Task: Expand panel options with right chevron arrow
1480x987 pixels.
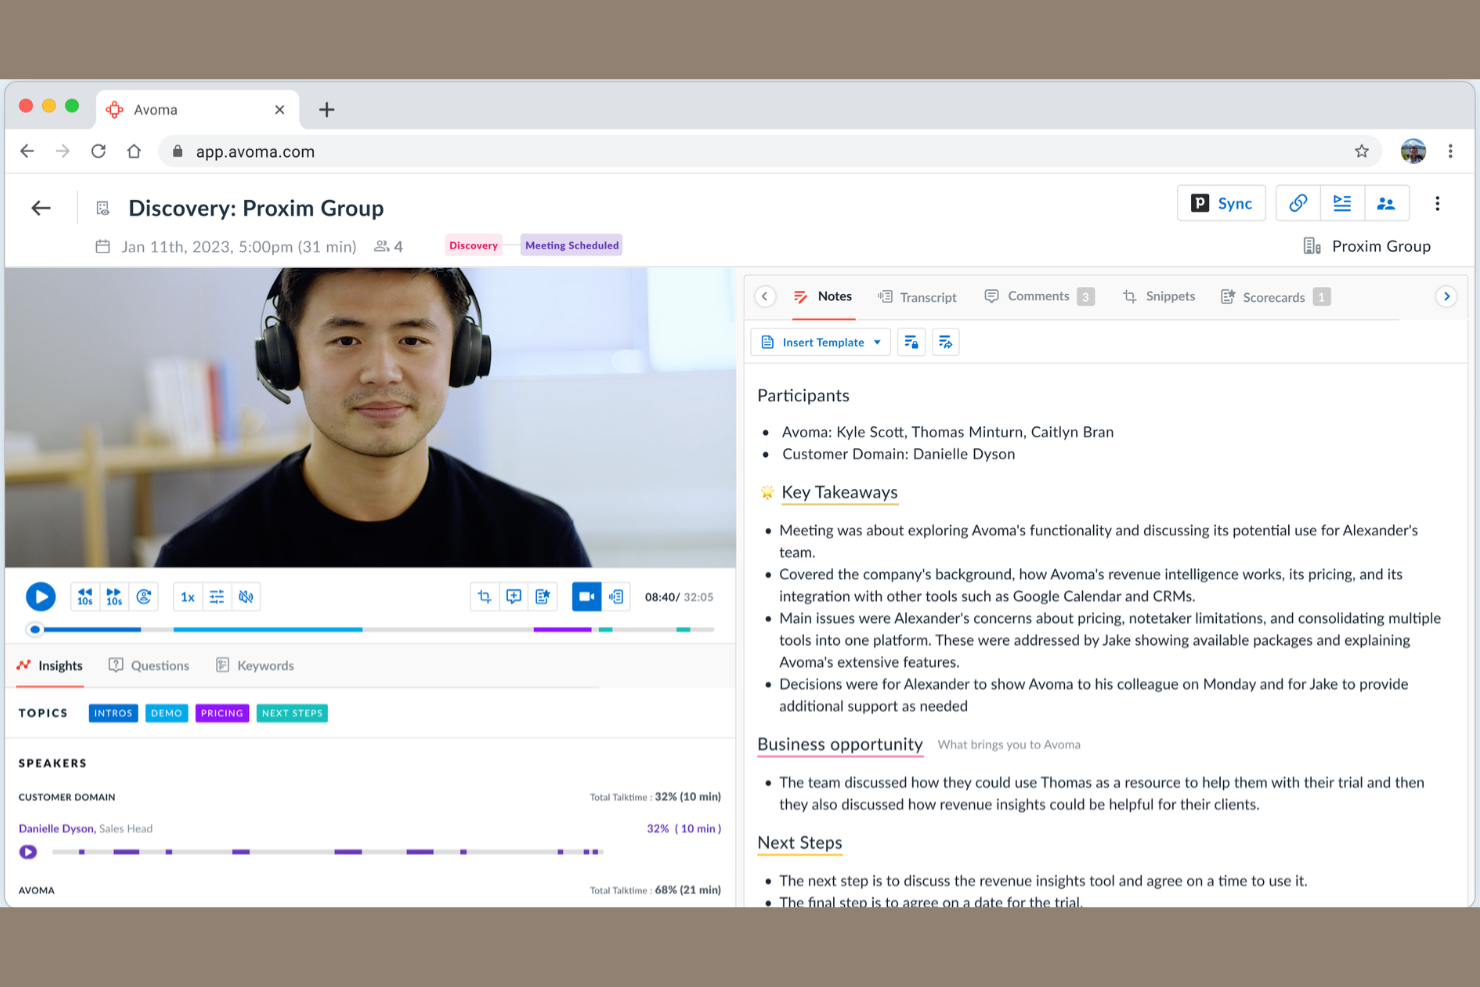Action: pyautogui.click(x=1447, y=296)
